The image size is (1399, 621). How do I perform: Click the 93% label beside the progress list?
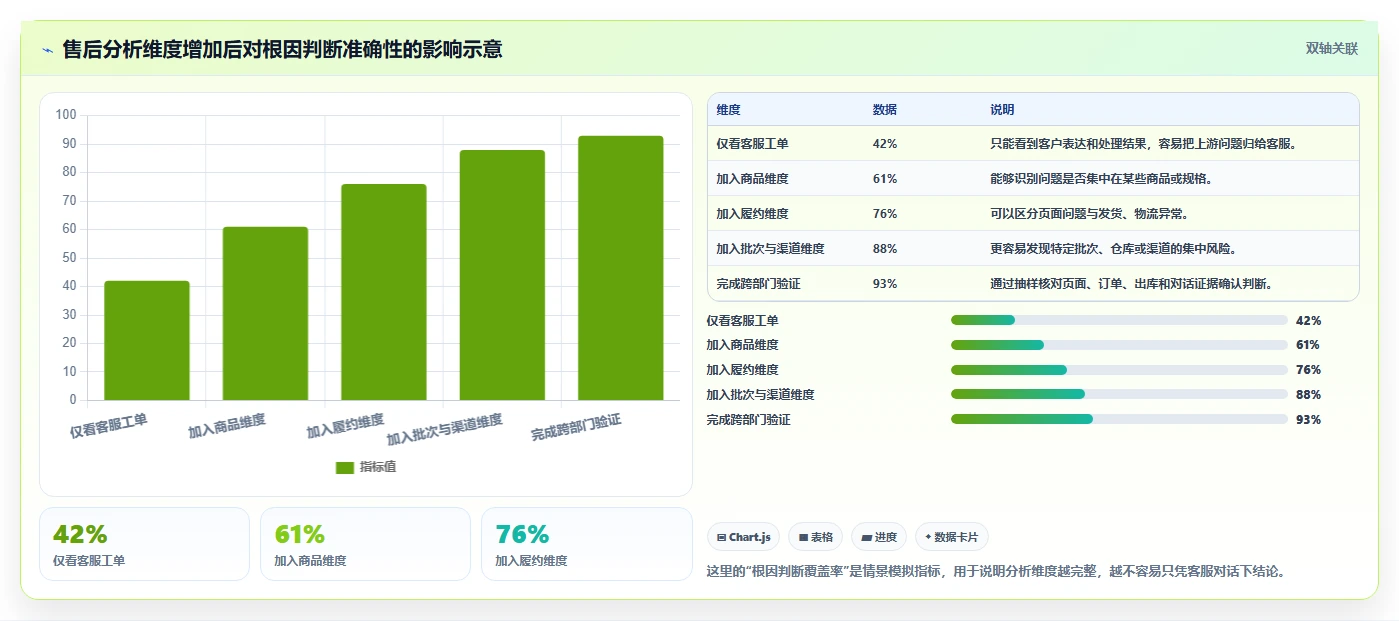click(1308, 420)
